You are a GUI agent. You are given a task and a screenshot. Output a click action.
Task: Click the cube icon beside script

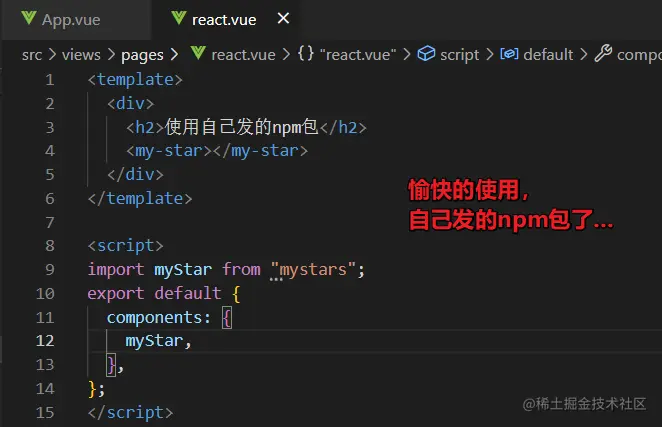(x=426, y=54)
